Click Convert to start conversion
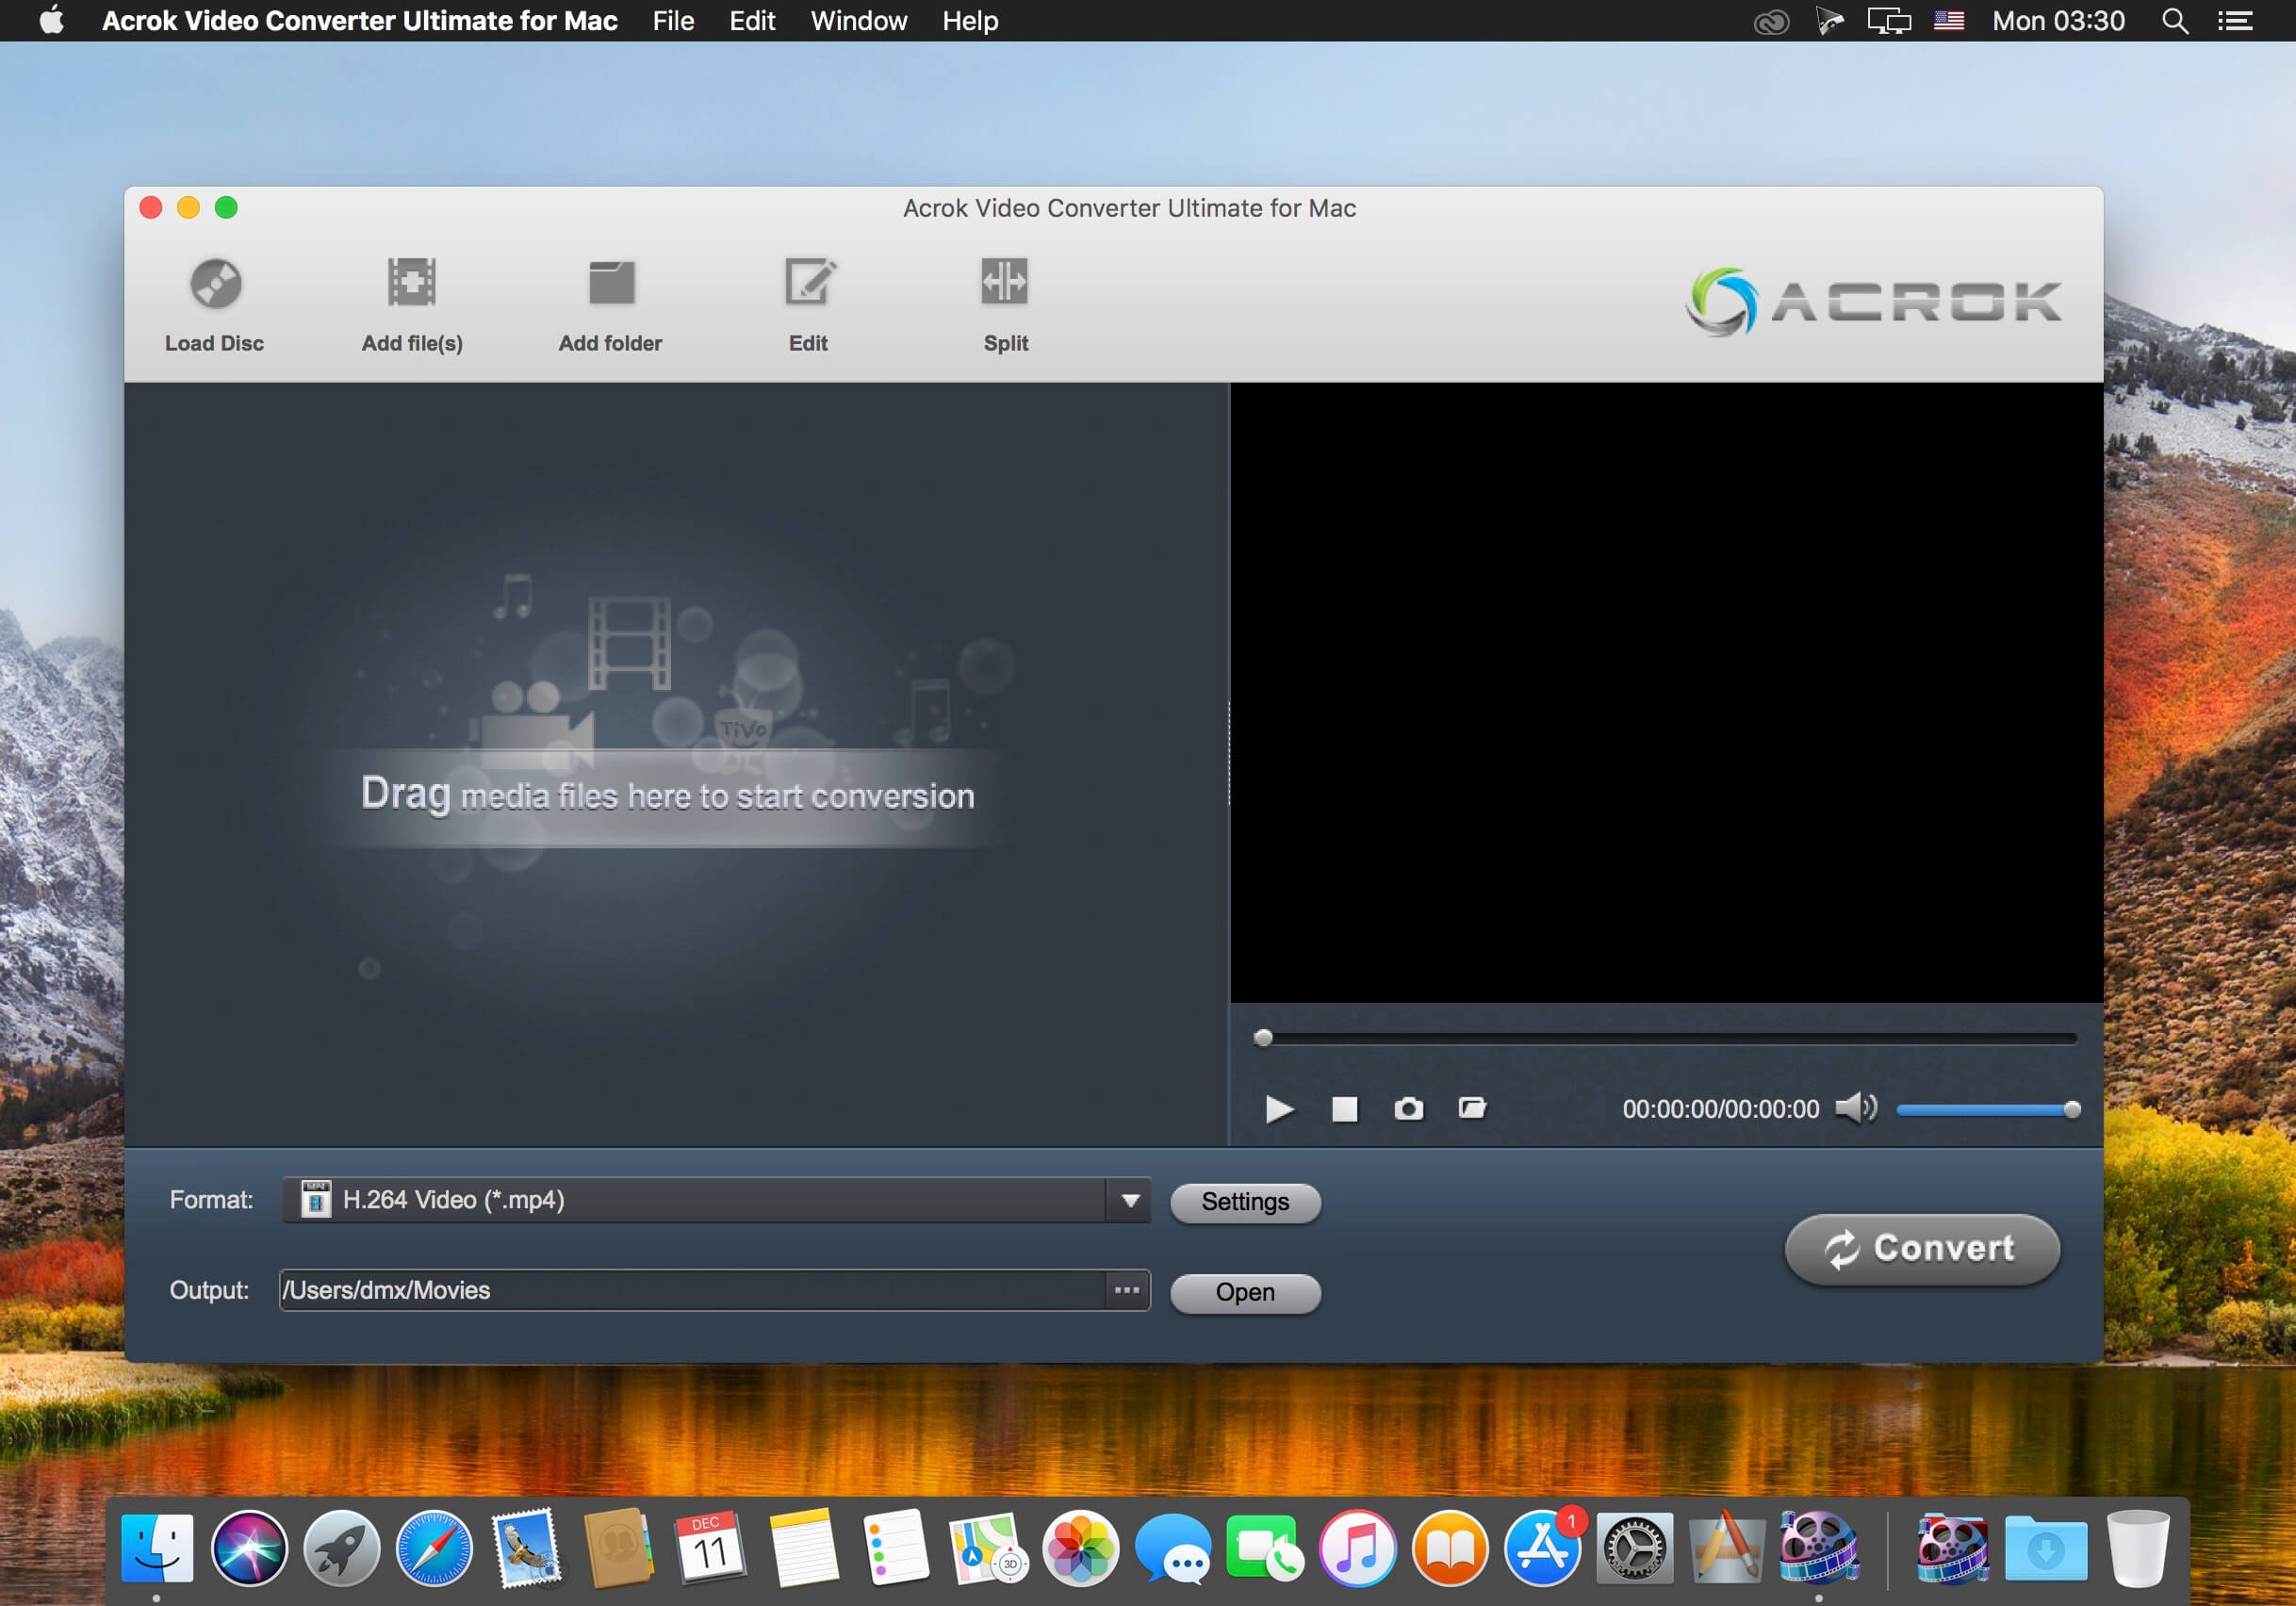2296x1606 pixels. [x=1919, y=1249]
